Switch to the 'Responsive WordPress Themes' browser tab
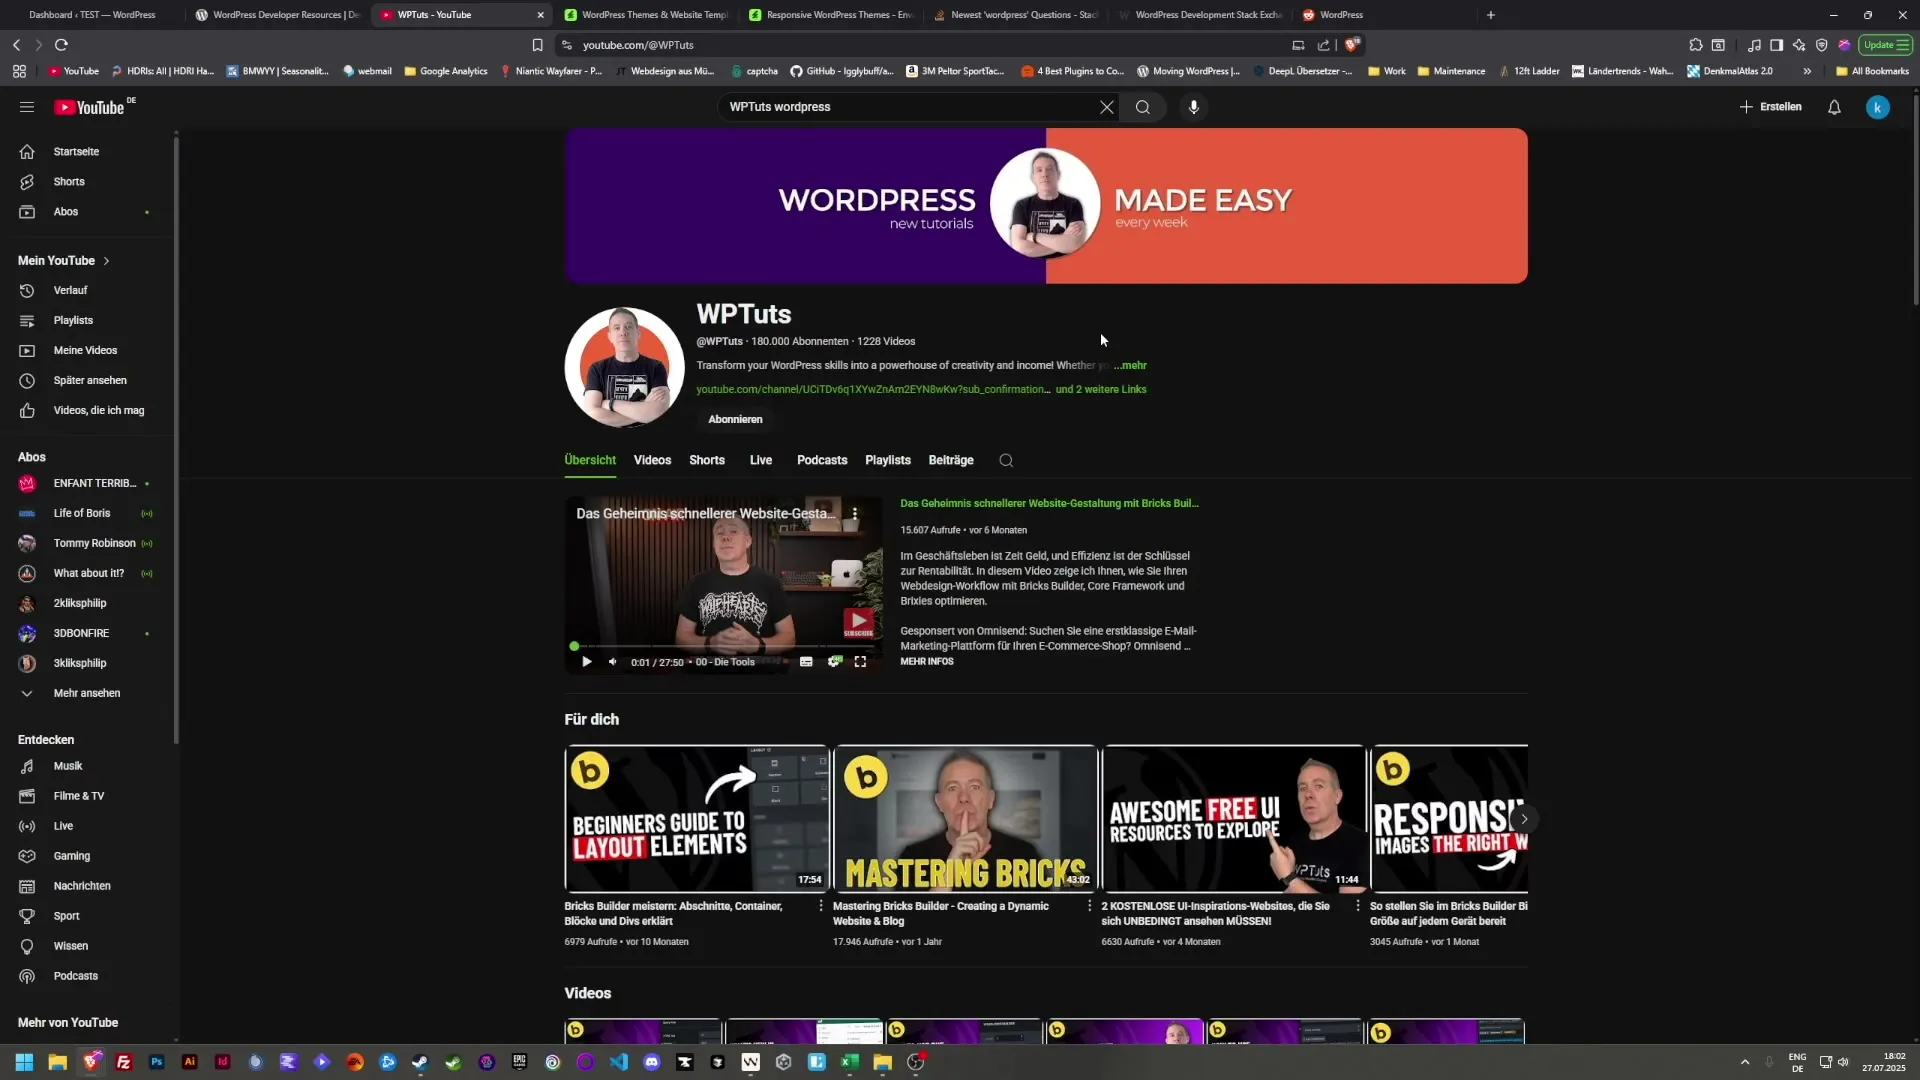Viewport: 1920px width, 1080px height. point(830,15)
